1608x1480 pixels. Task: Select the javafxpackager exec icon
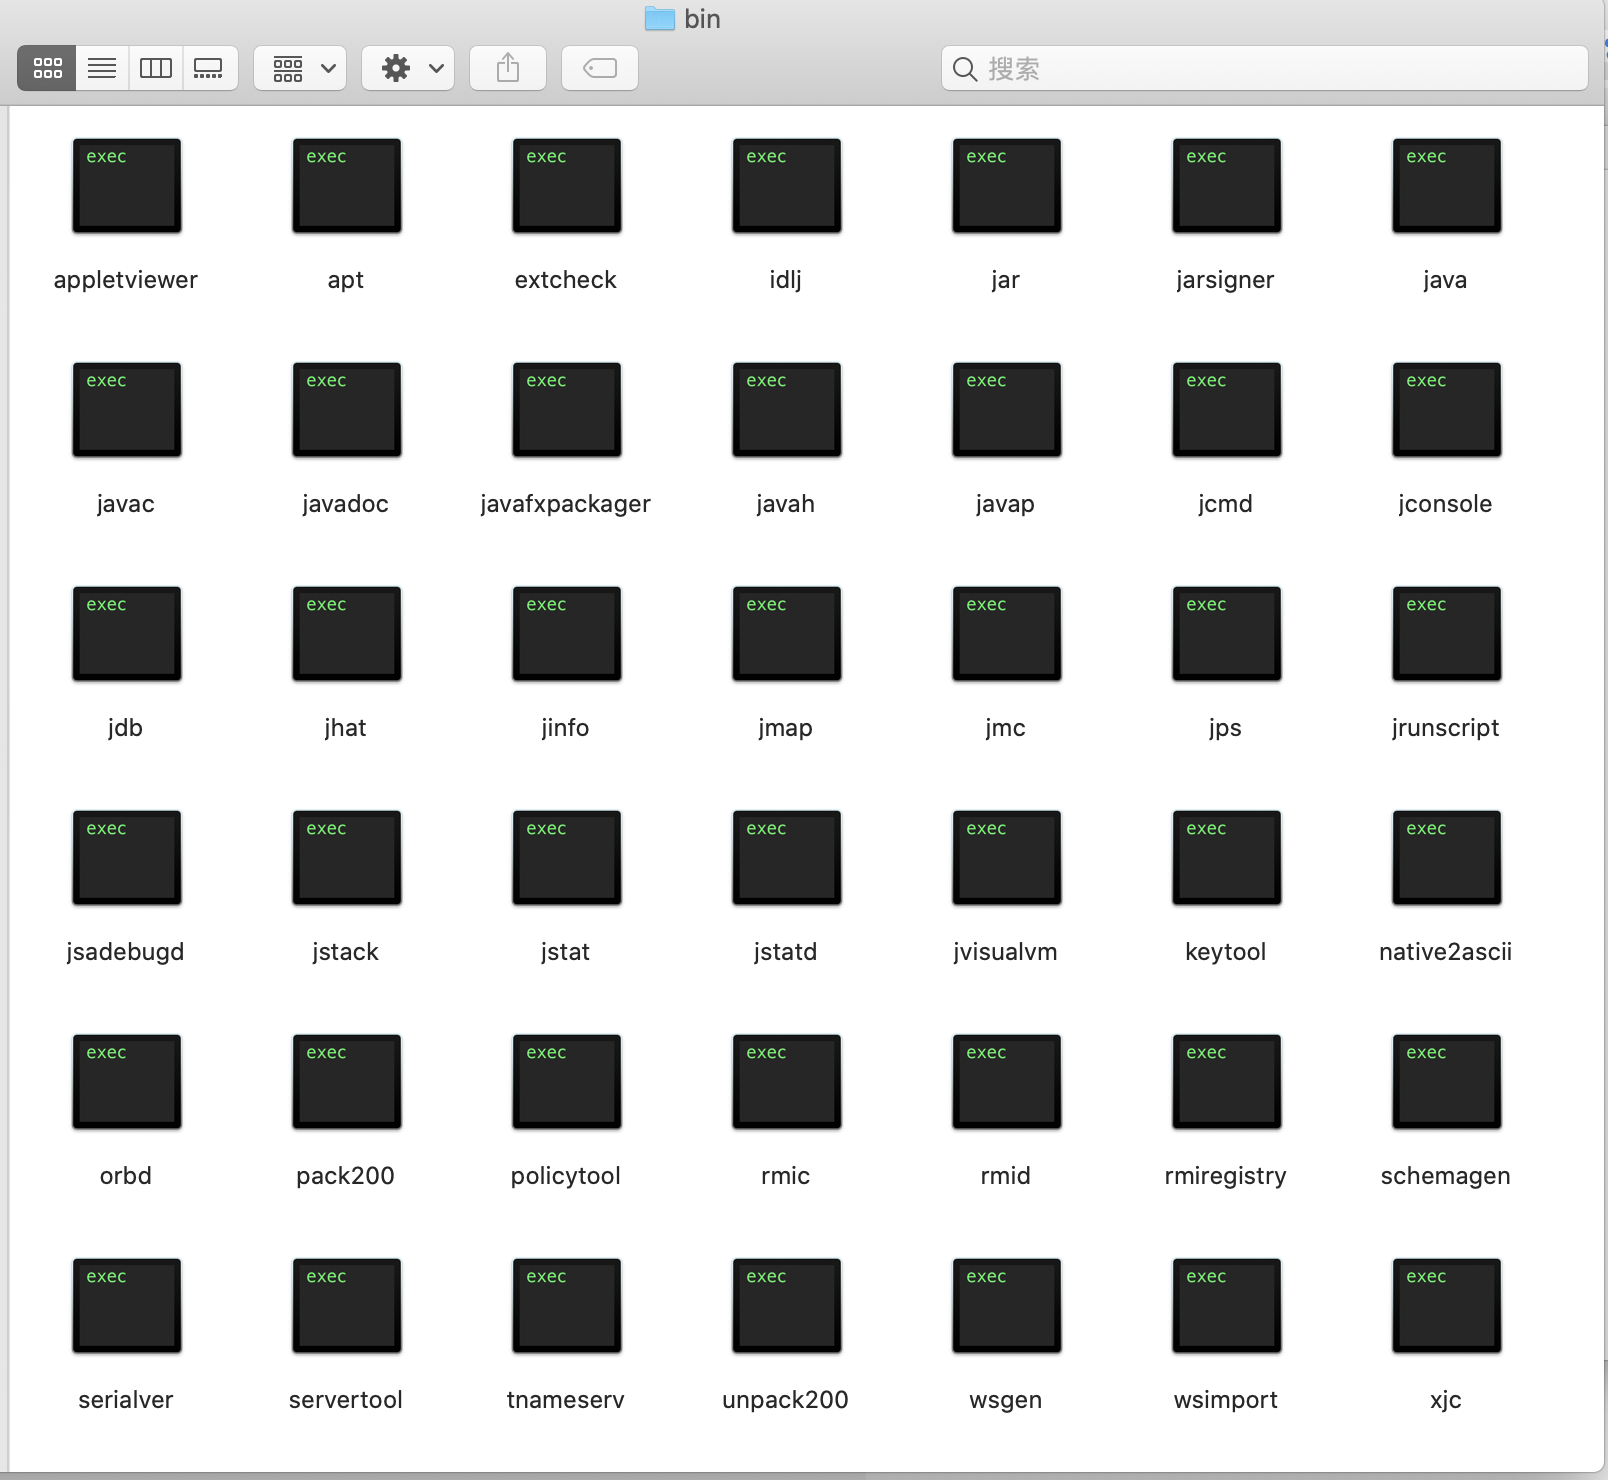tap(567, 410)
